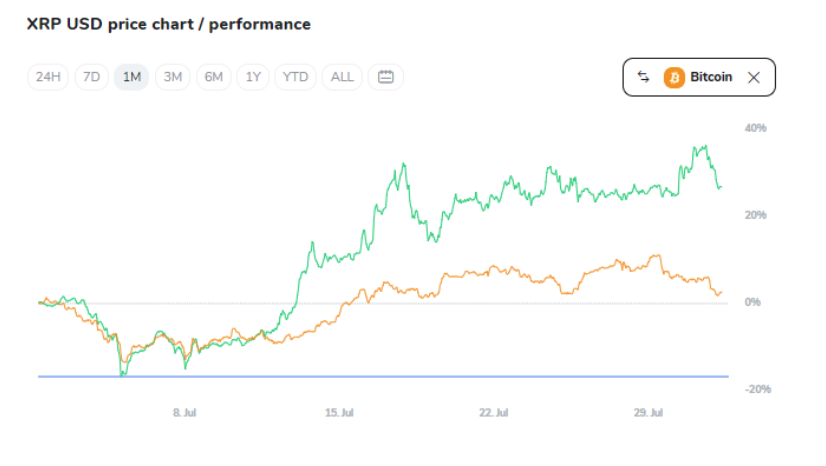Click the orange Bitcoin logo icon
The image size is (826, 466).
tap(674, 77)
